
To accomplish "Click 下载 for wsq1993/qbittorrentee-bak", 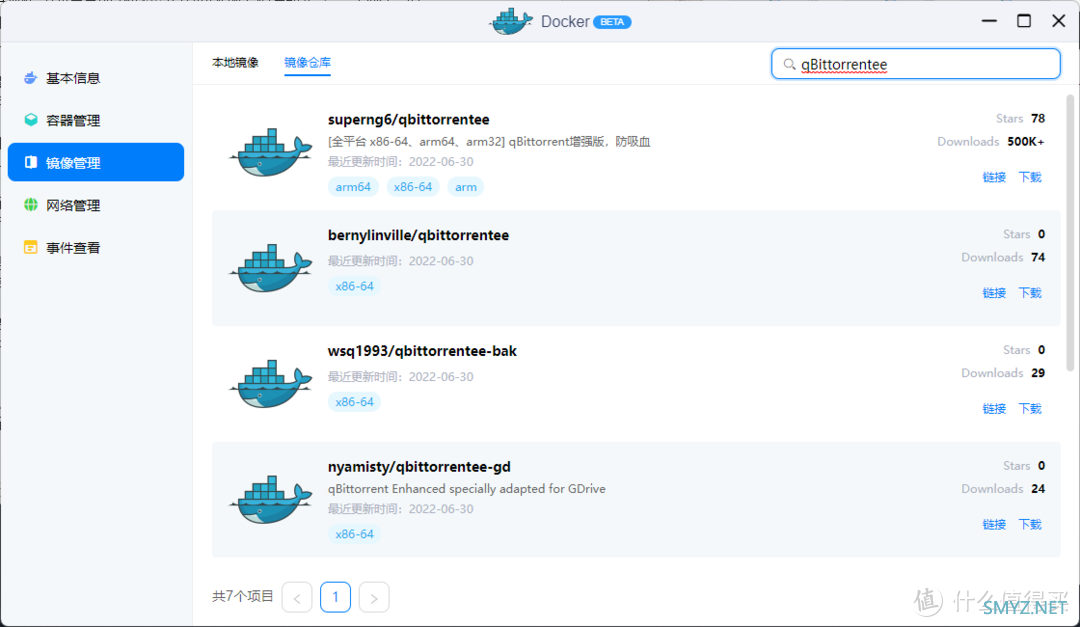I will (1030, 409).
